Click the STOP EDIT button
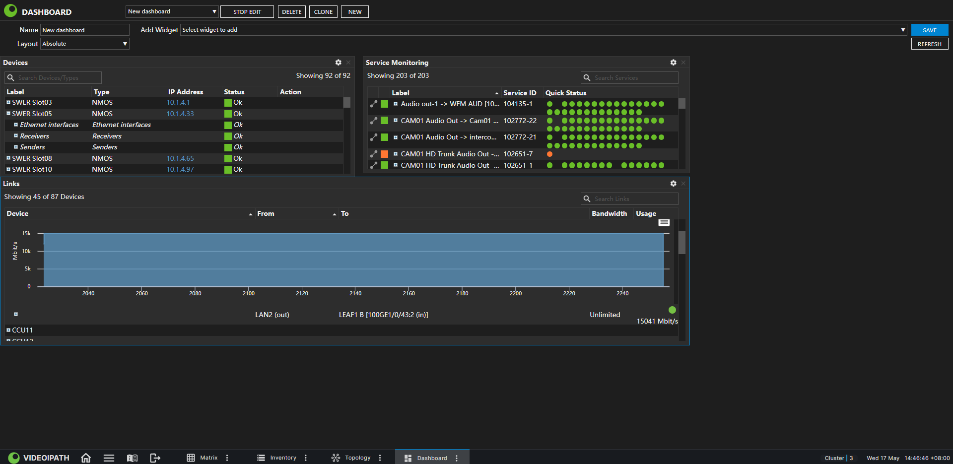 tap(247, 12)
